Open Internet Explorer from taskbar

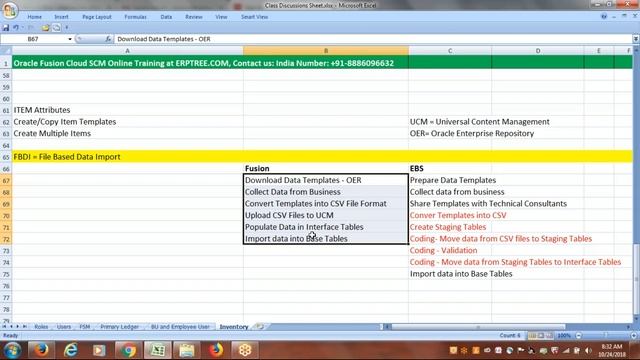coord(71,351)
